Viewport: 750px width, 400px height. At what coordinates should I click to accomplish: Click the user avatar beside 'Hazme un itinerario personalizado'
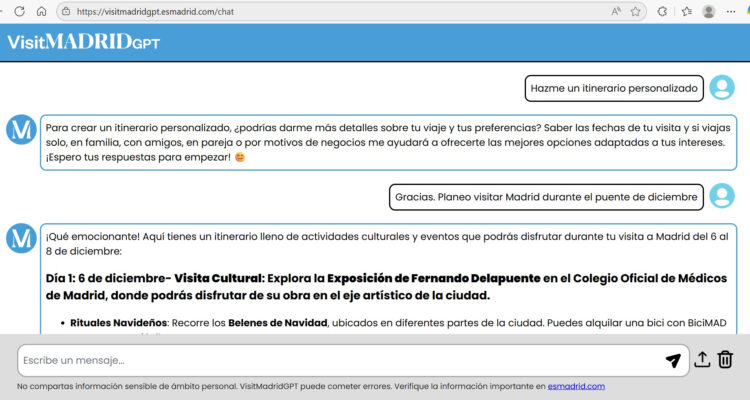pos(721,88)
